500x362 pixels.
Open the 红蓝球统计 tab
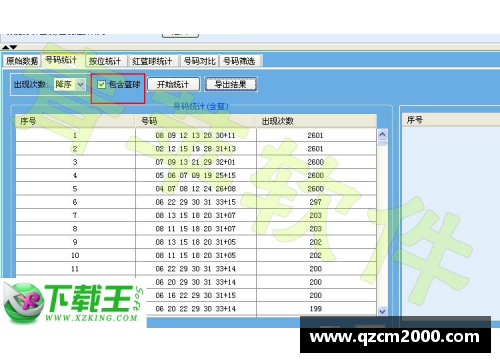[153, 61]
